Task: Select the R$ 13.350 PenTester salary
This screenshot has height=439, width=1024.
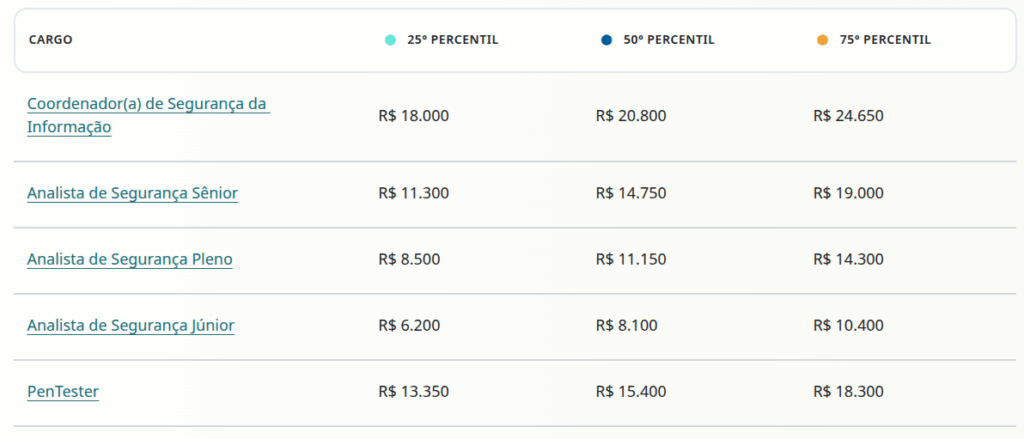Action: pos(414,391)
